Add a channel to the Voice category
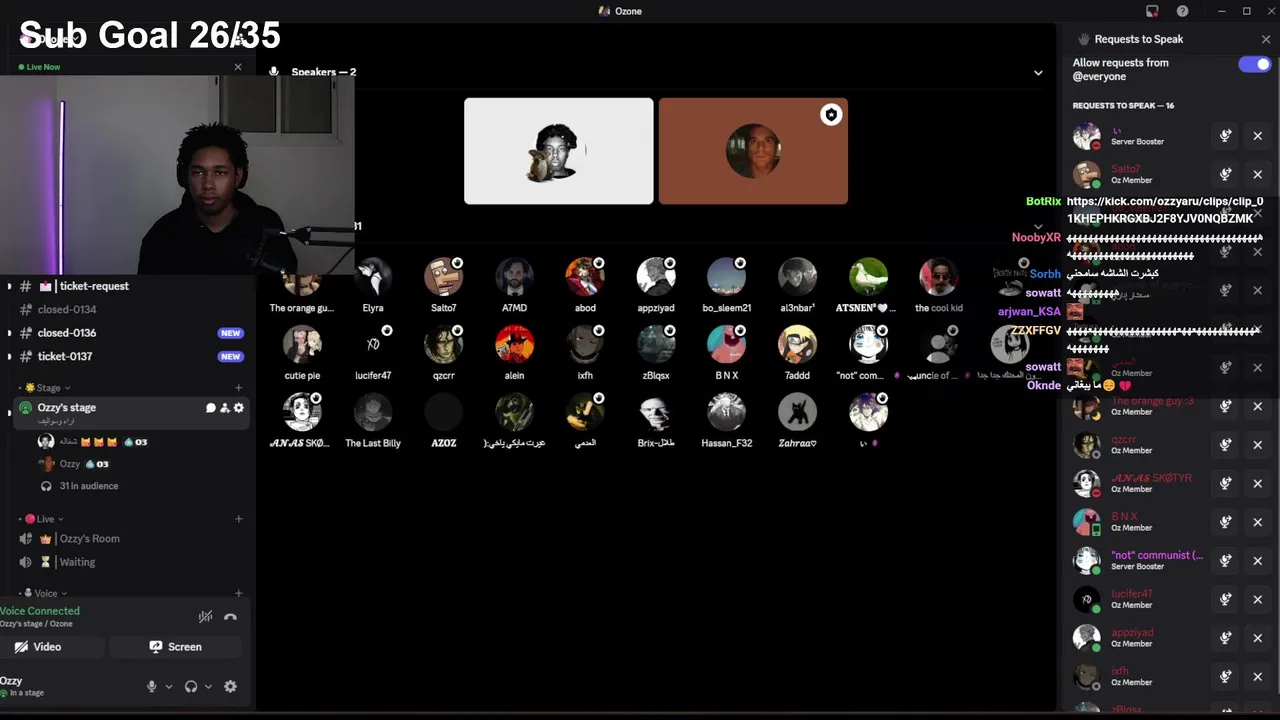The width and height of the screenshot is (1280, 720). (238, 593)
